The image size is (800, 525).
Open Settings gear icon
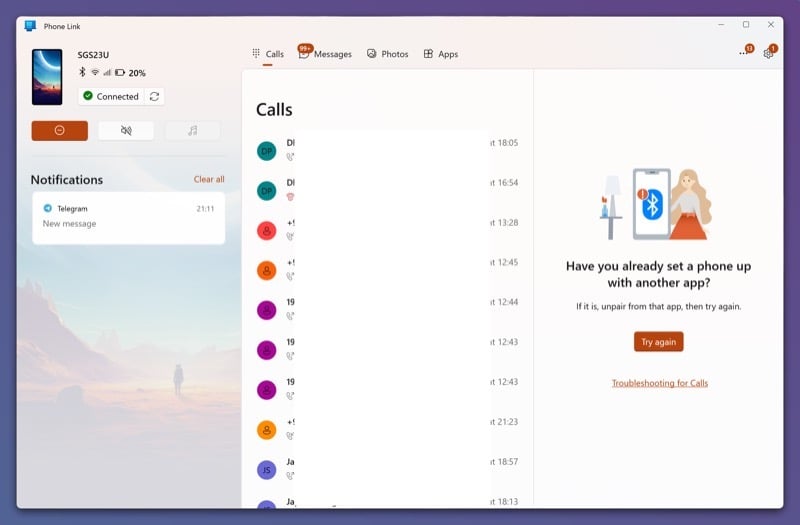tap(769, 53)
